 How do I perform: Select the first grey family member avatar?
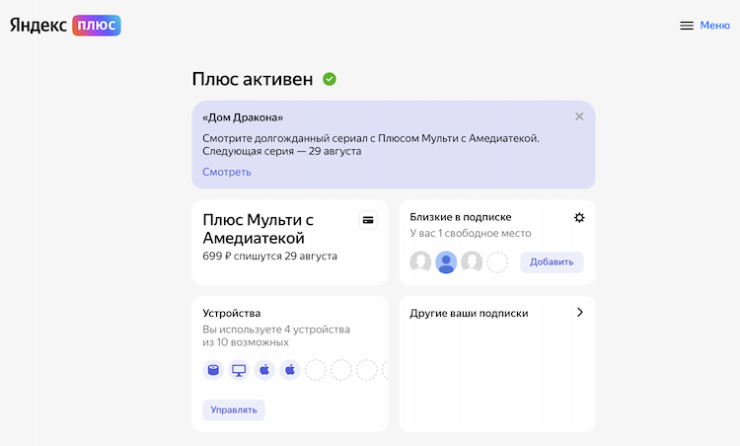420,262
